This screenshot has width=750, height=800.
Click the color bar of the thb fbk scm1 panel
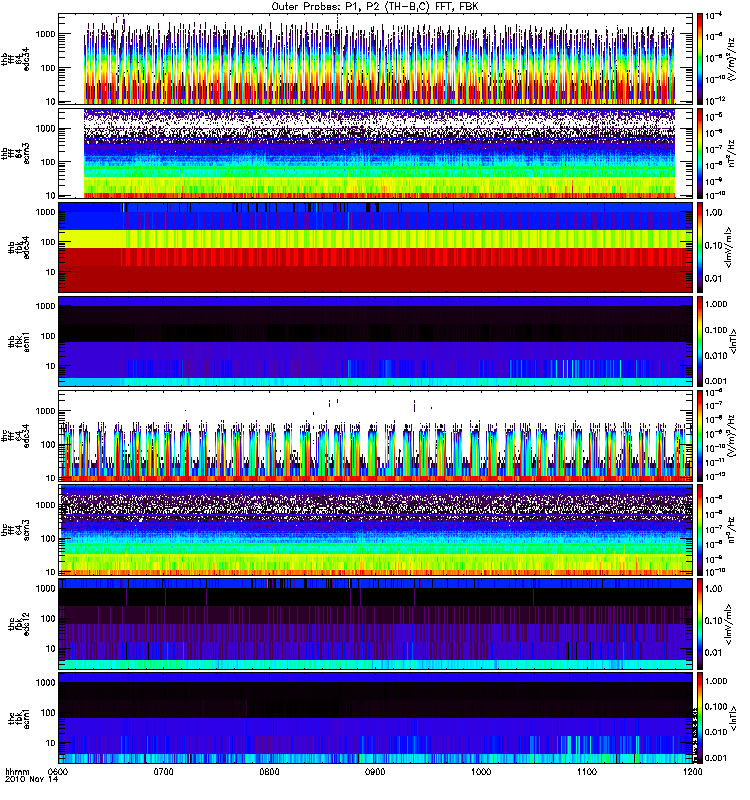700,341
